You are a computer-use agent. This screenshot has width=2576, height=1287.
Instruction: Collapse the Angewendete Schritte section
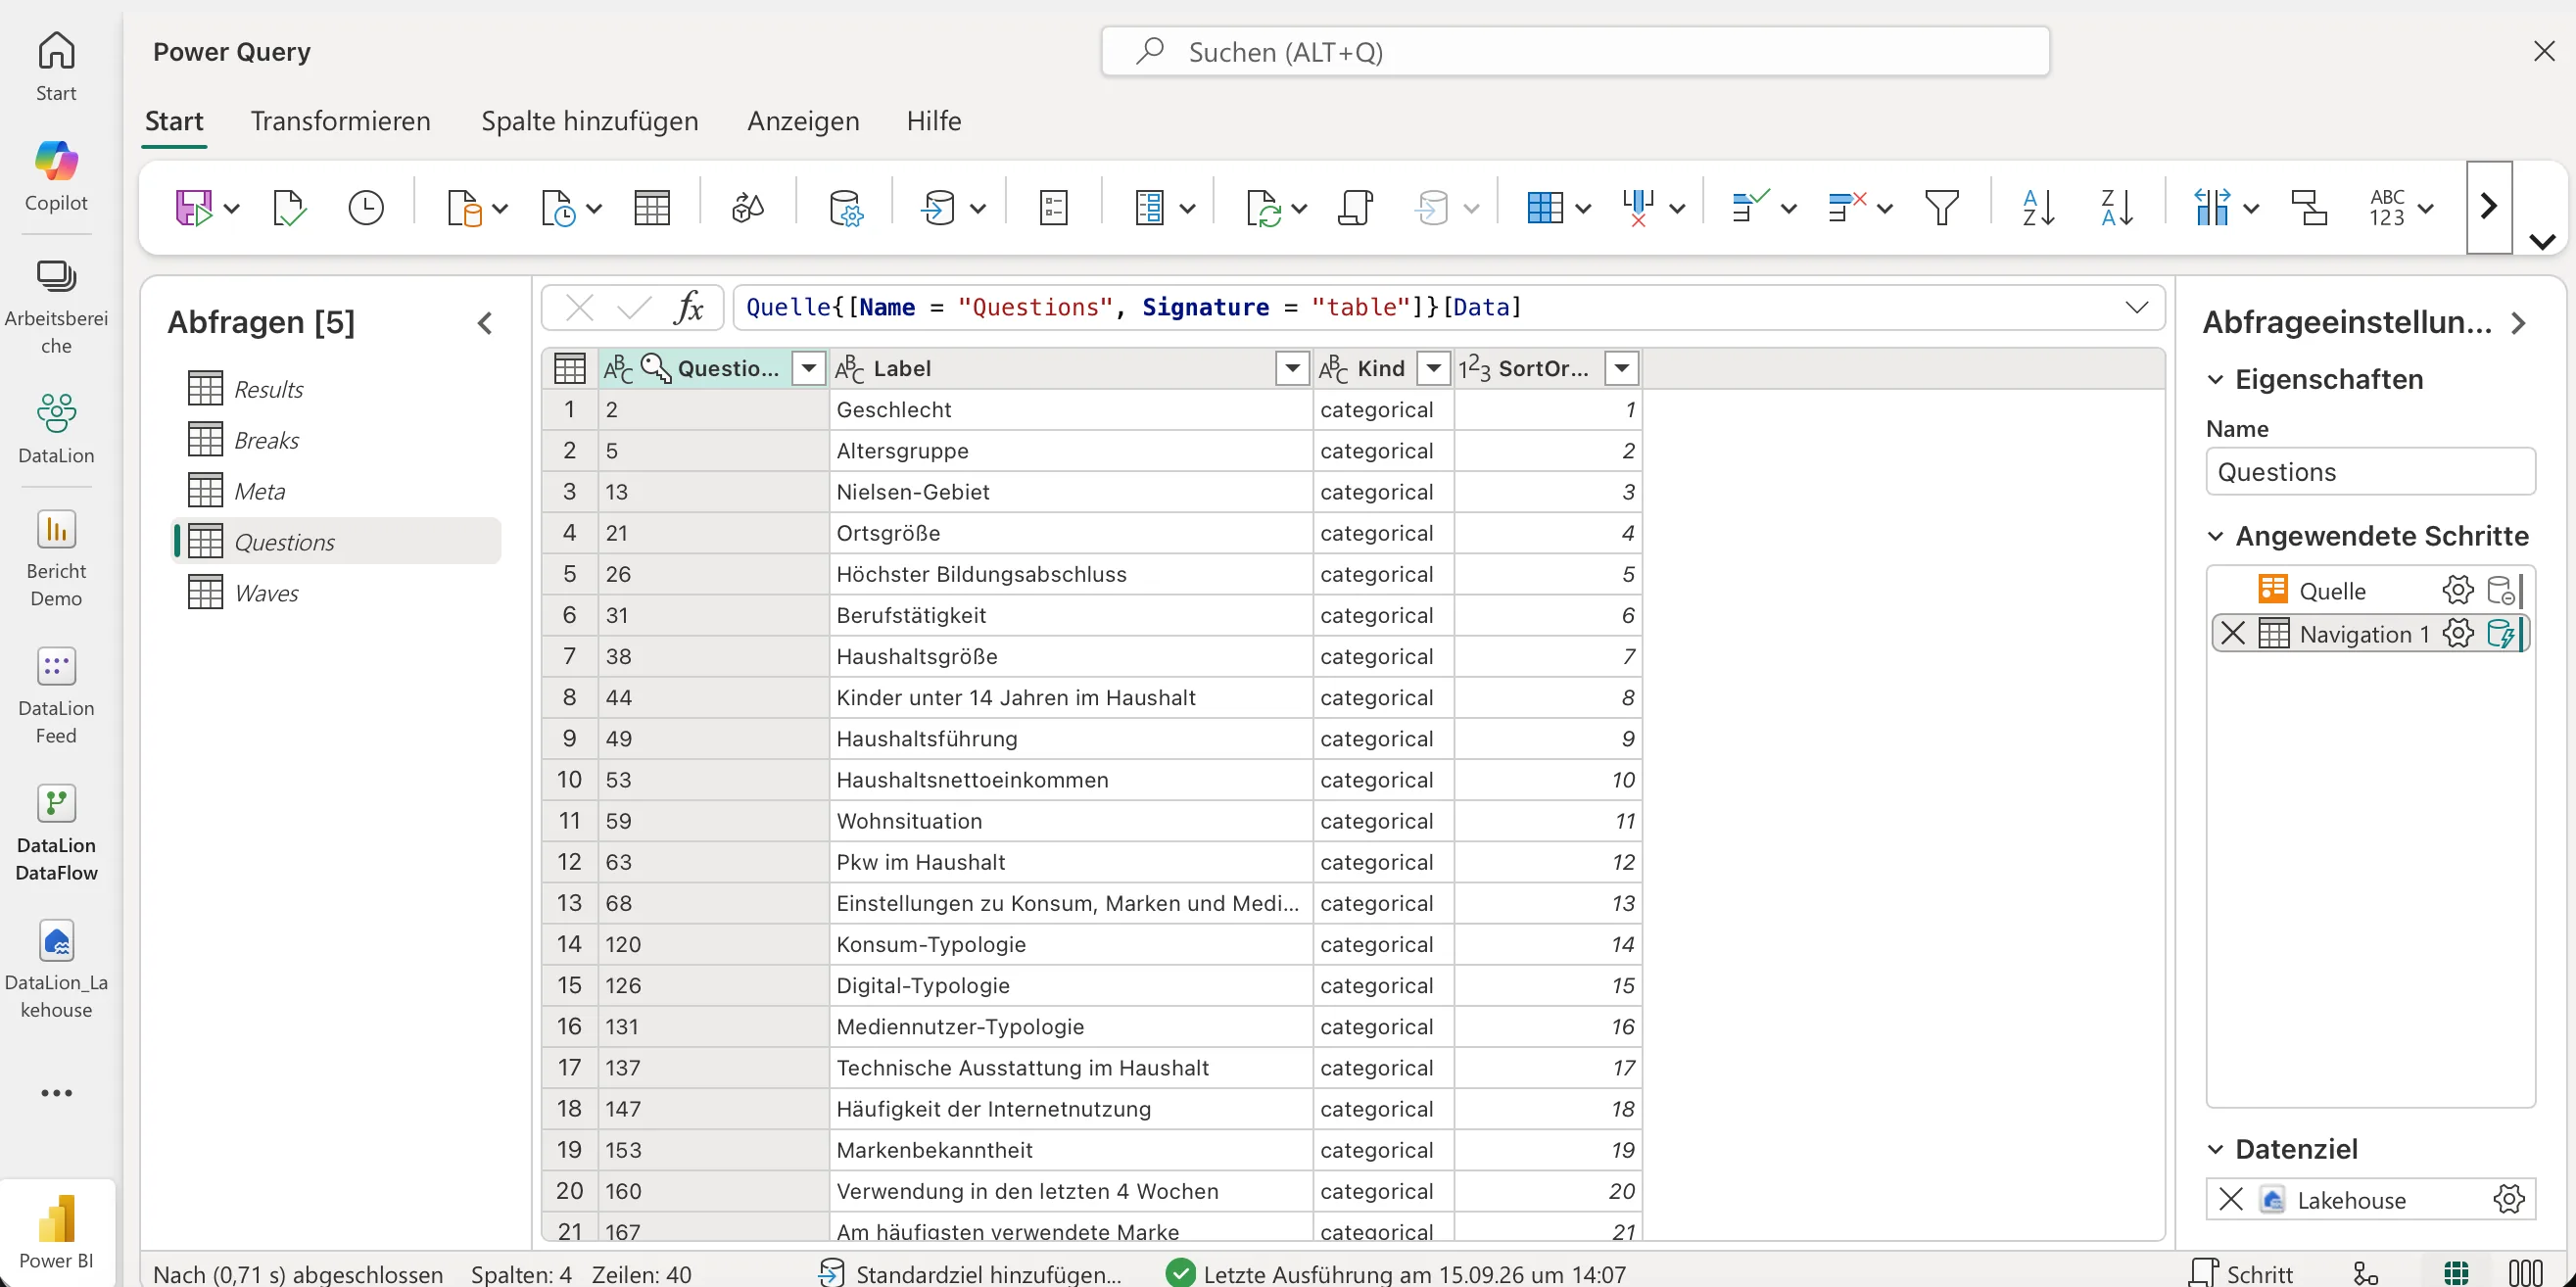pyautogui.click(x=2215, y=536)
